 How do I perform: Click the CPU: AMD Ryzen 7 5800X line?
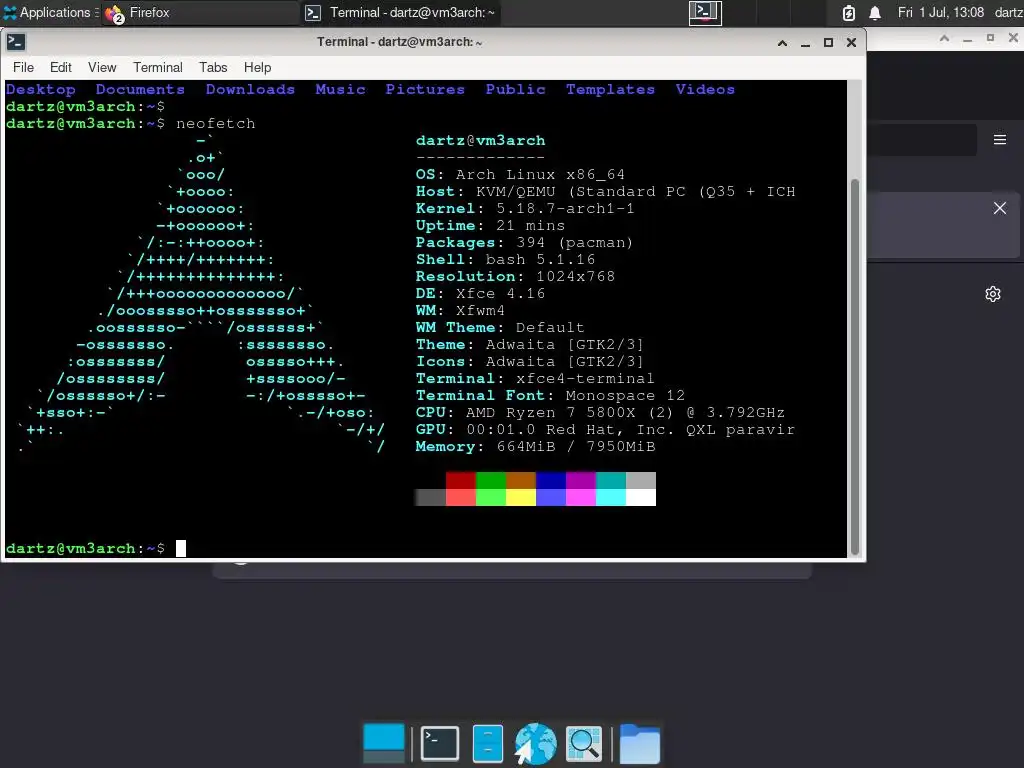click(600, 412)
